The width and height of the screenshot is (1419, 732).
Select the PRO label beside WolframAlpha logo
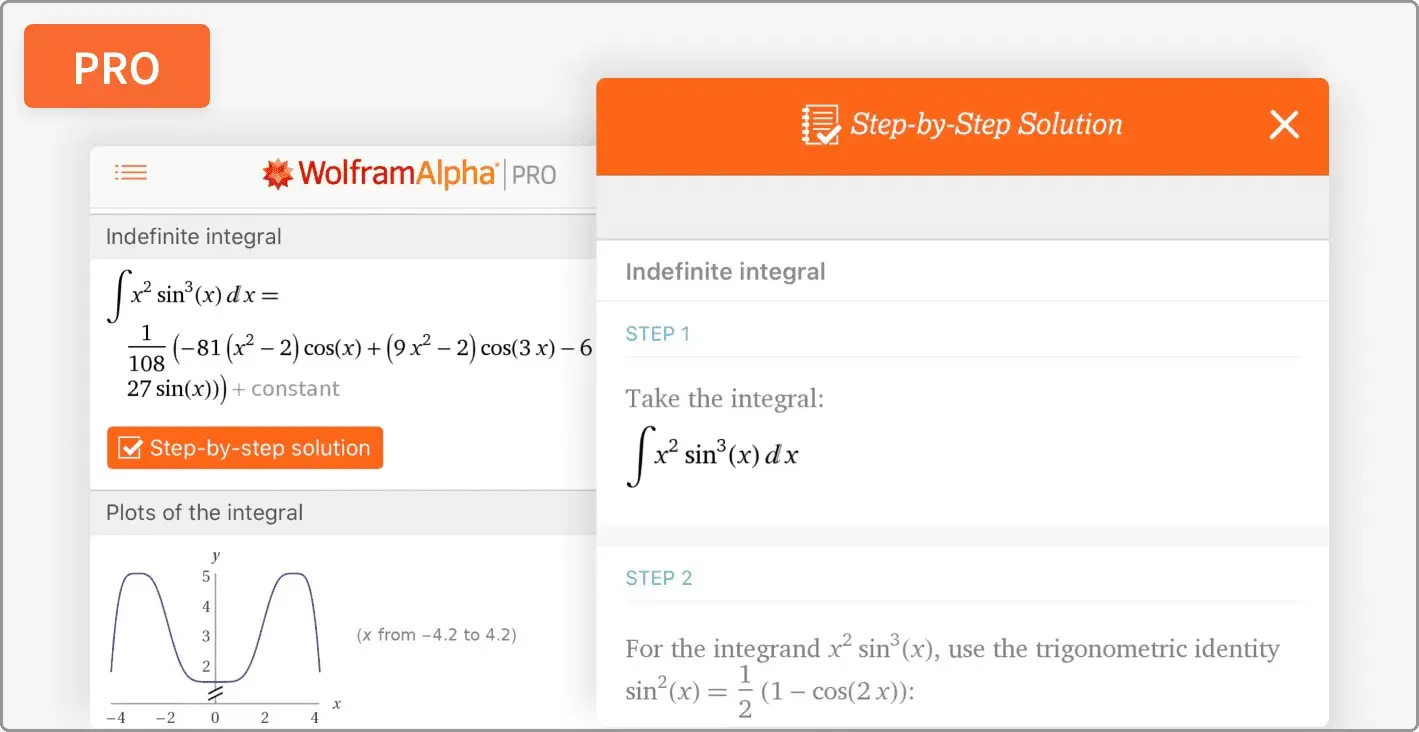tap(535, 174)
